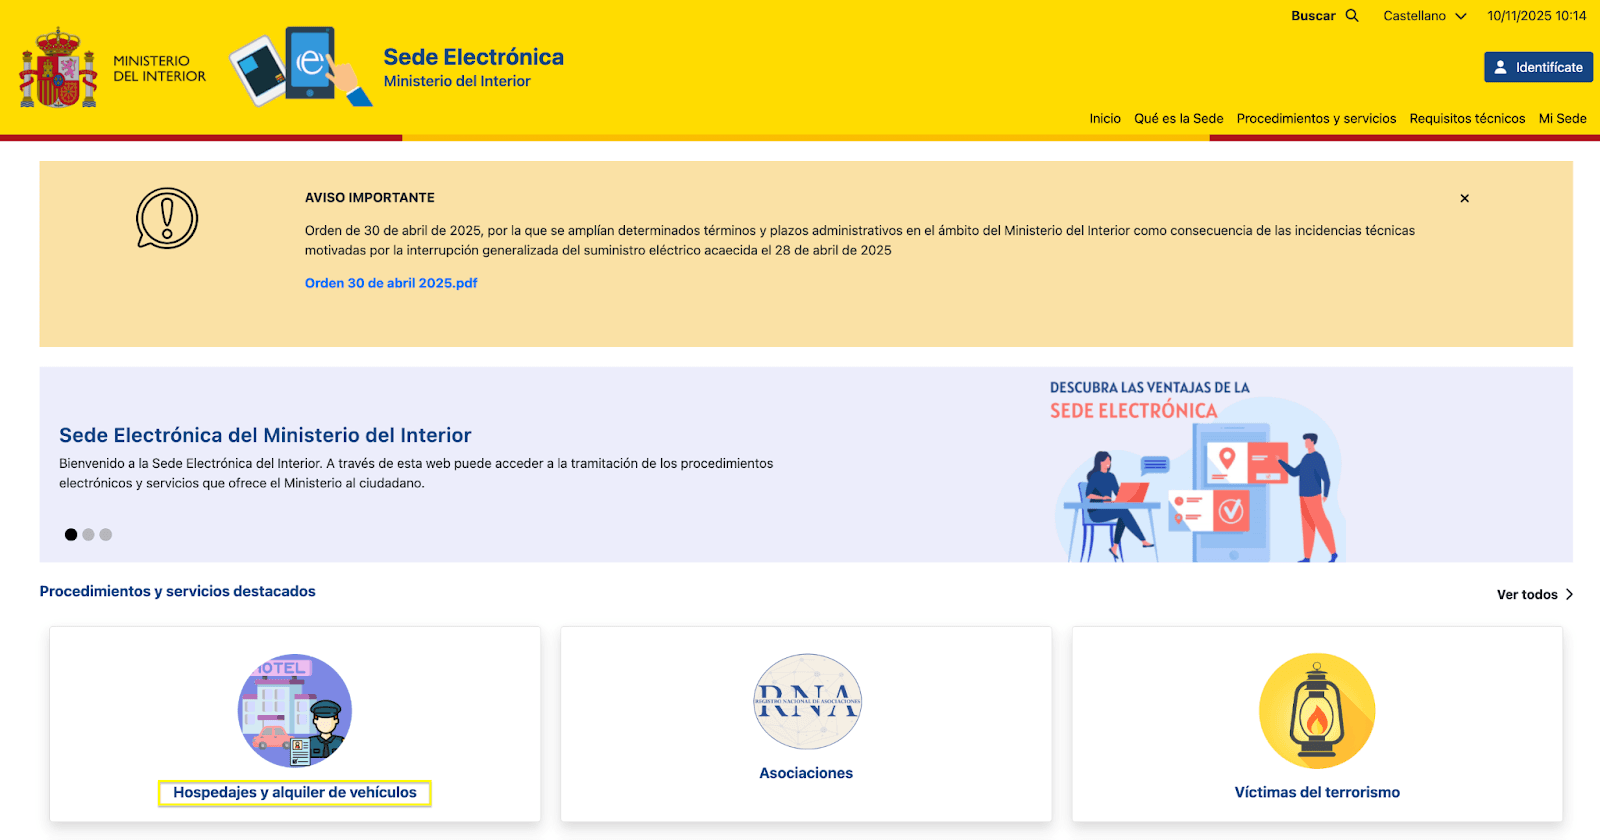The image size is (1600, 840).
Task: Click the Sede Electrónica tablet logo
Action: [299, 67]
